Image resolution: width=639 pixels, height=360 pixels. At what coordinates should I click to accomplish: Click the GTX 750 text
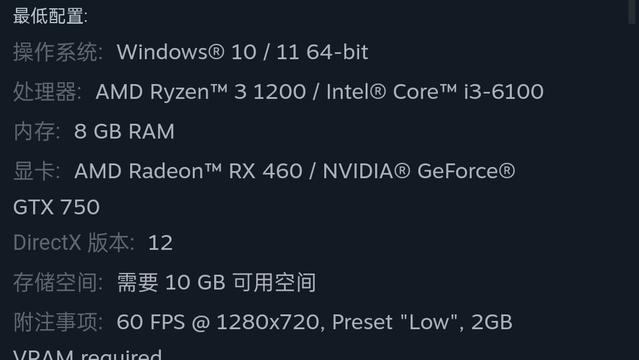coord(56,207)
